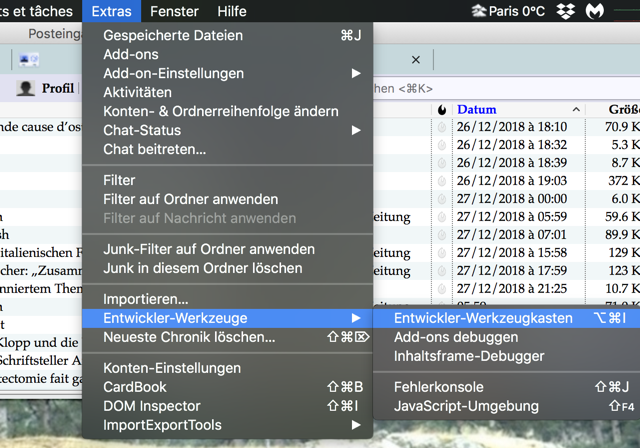
Task: Click the junk flame column header icon
Action: tap(442, 110)
